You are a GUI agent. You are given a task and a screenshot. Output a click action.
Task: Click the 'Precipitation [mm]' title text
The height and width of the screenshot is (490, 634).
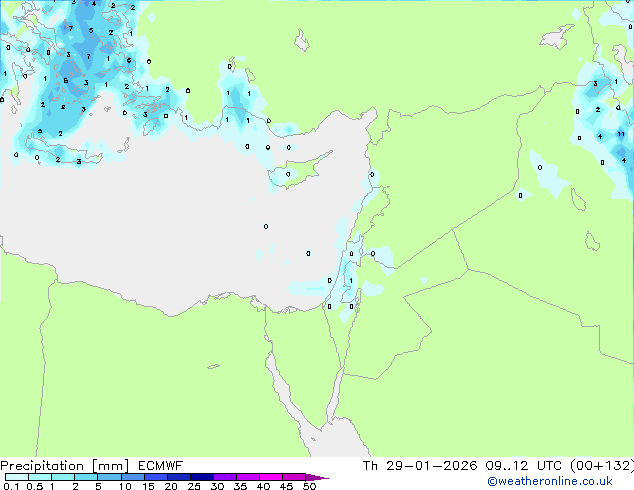pyautogui.click(x=65, y=466)
